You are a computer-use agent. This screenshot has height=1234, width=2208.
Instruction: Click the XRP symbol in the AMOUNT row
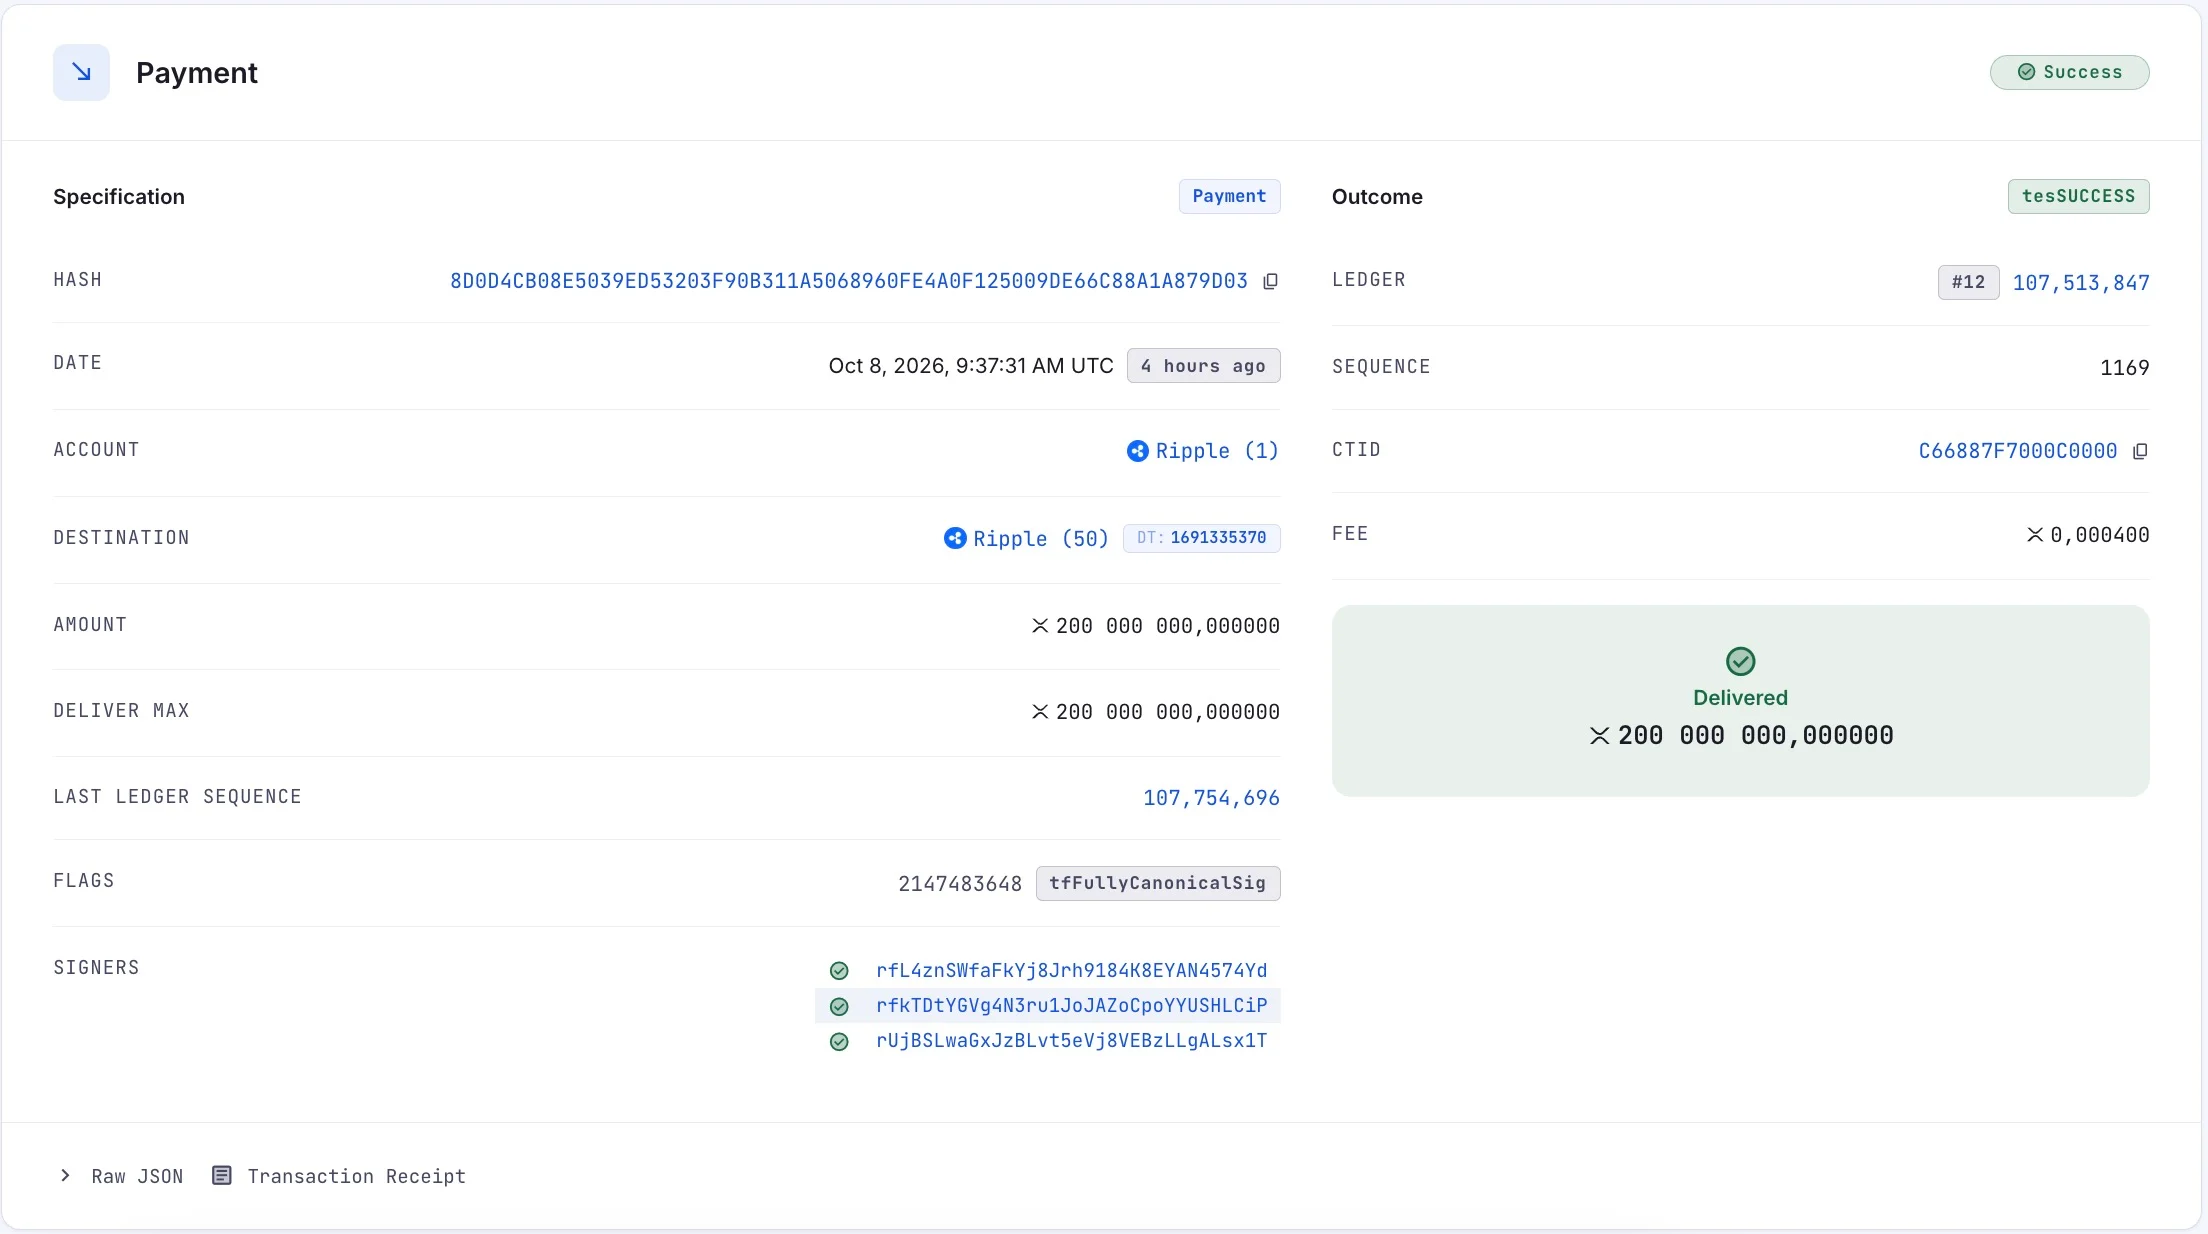pyautogui.click(x=1040, y=625)
